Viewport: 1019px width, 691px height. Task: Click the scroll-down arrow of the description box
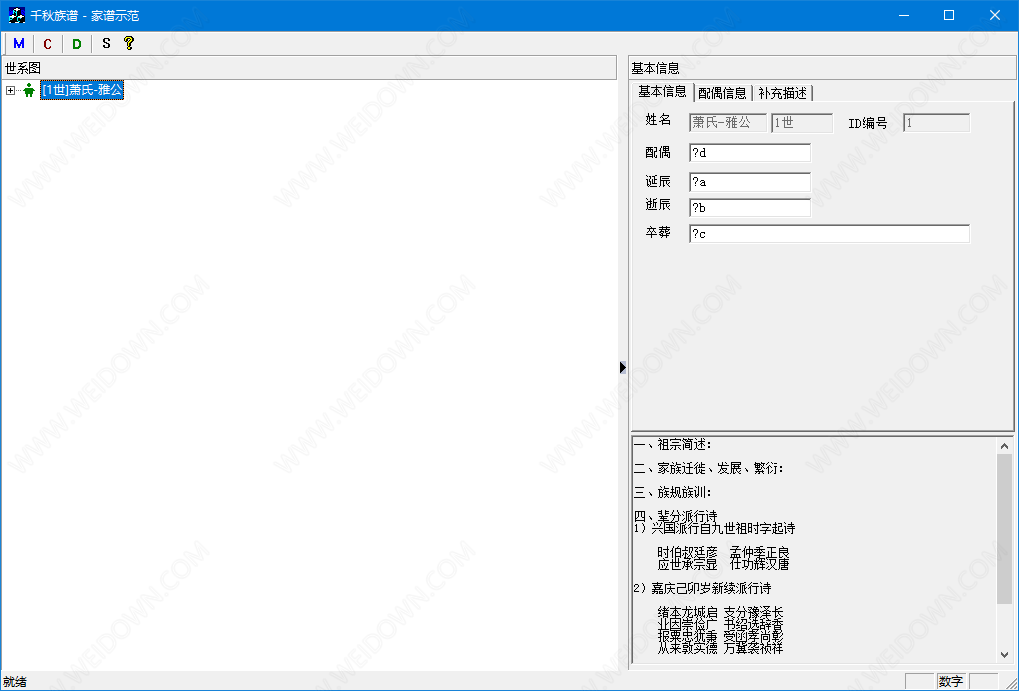pos(1004,655)
